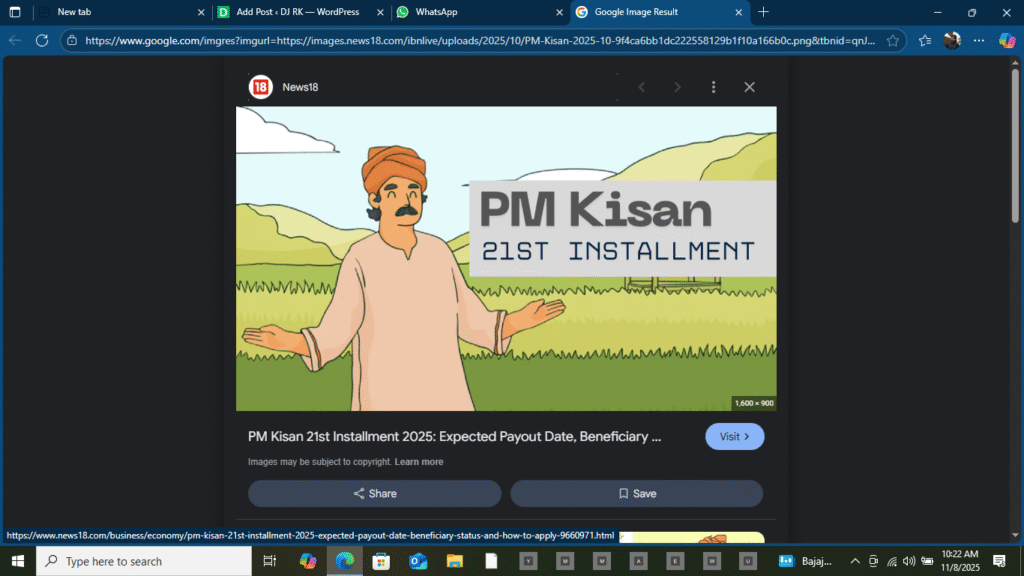The height and width of the screenshot is (576, 1024).
Task: Click the system volume icon in the tray
Action: pyautogui.click(x=908, y=561)
